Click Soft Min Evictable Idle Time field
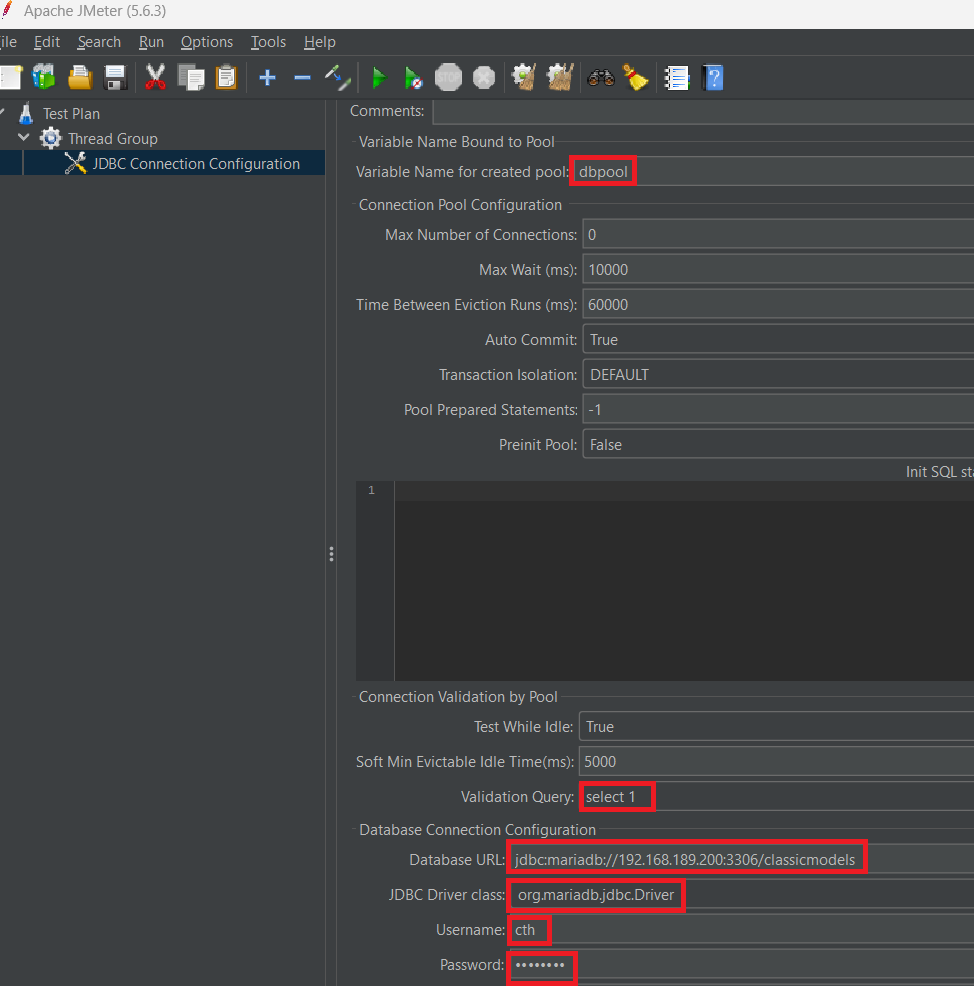 click(x=777, y=762)
